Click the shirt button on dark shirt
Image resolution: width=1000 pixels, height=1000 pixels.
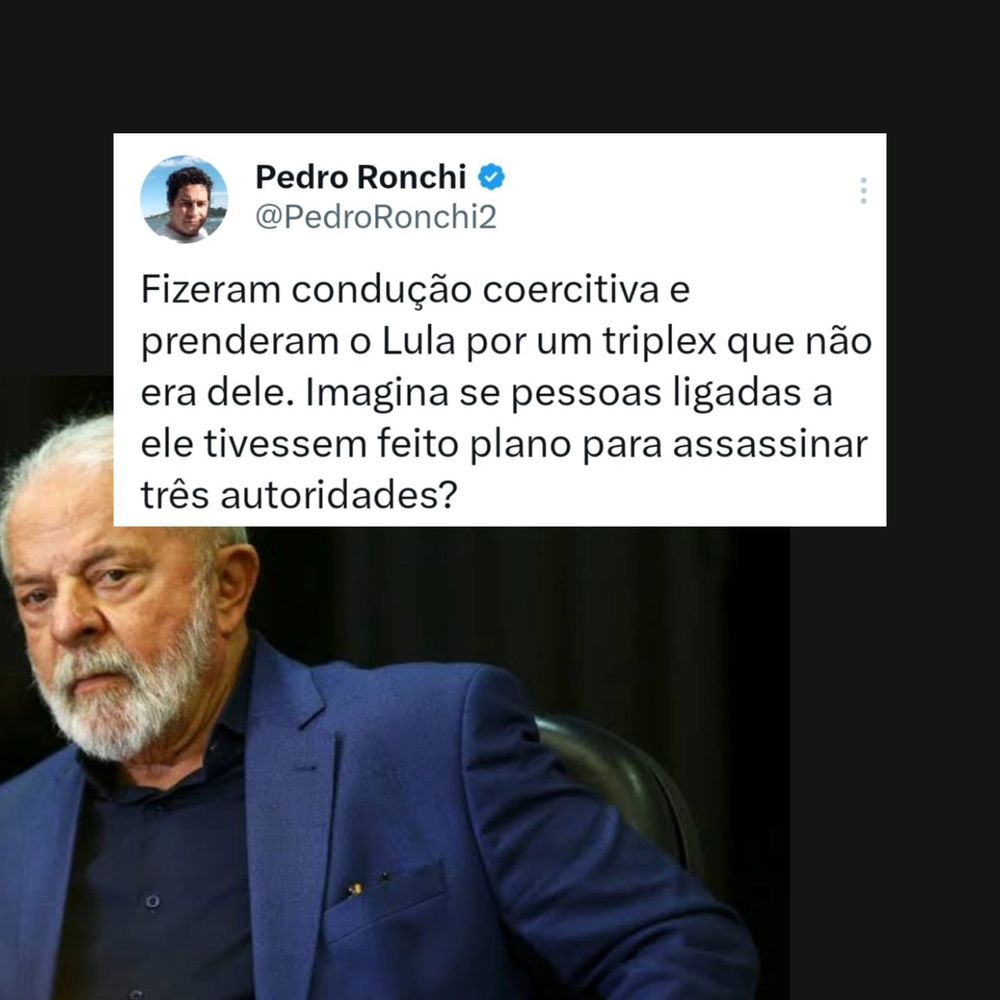tap(152, 901)
